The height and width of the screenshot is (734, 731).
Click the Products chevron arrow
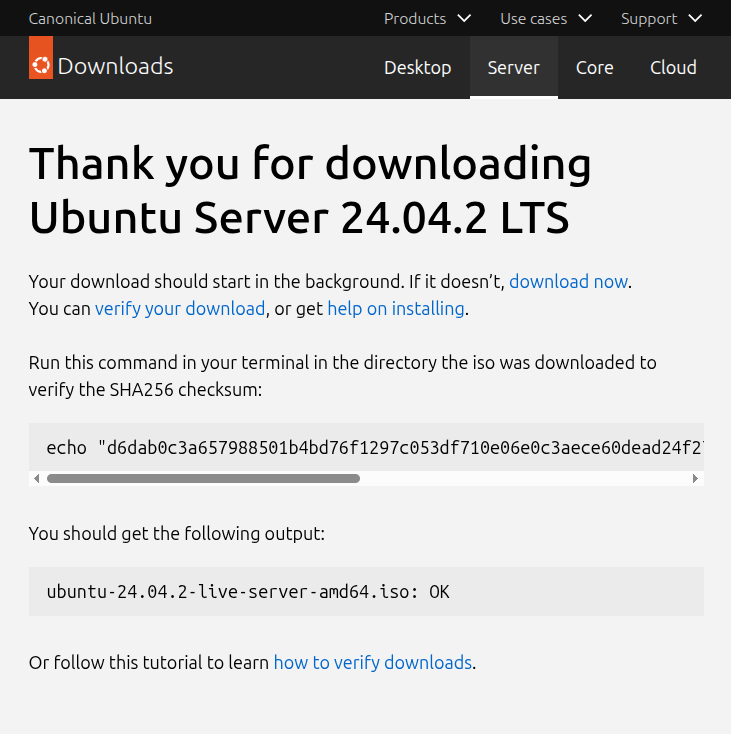pos(464,18)
